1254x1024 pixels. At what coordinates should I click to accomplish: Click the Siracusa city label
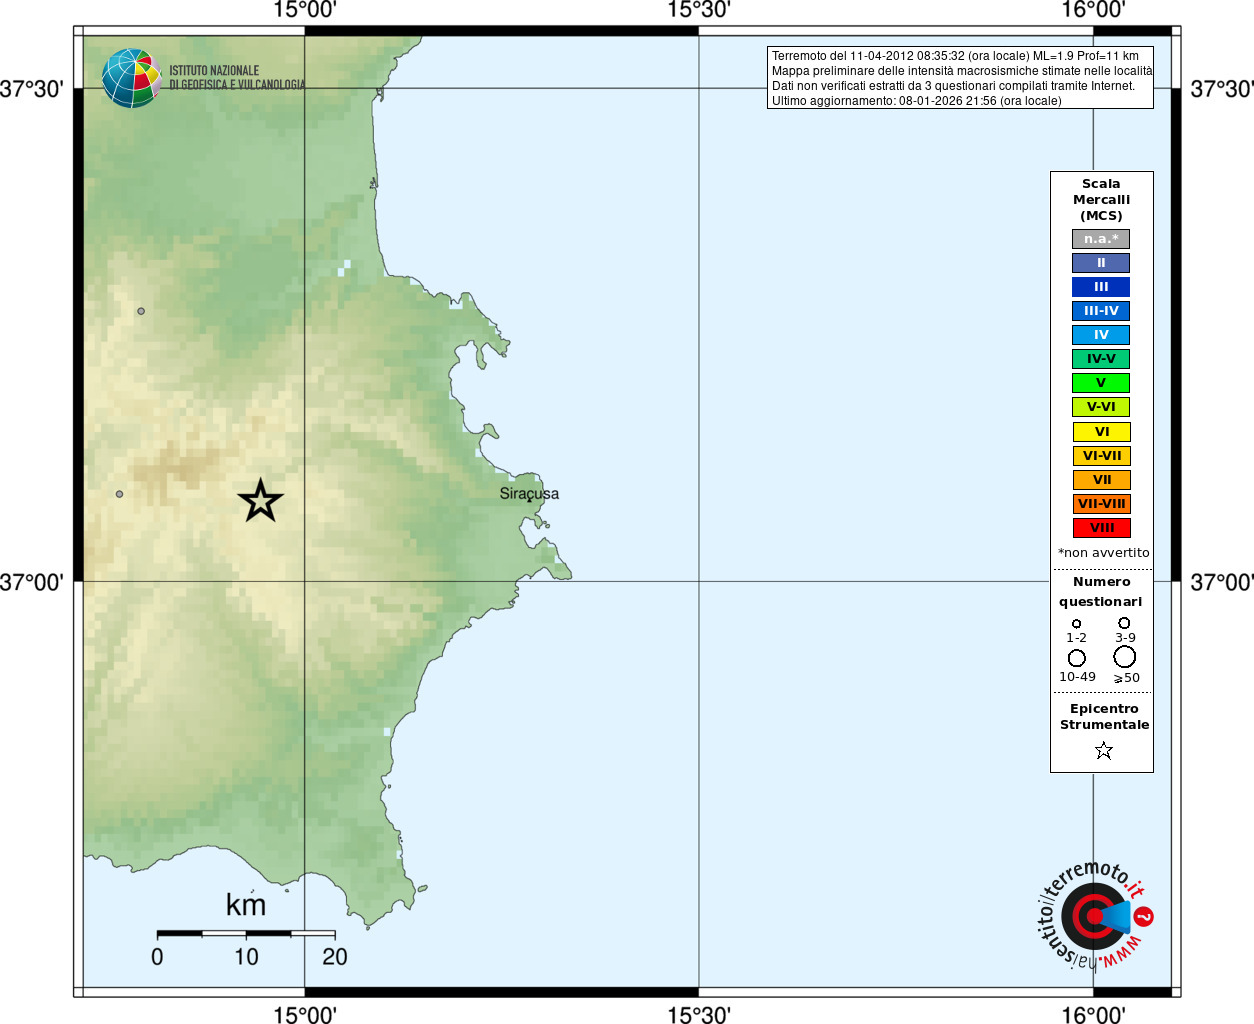529,494
